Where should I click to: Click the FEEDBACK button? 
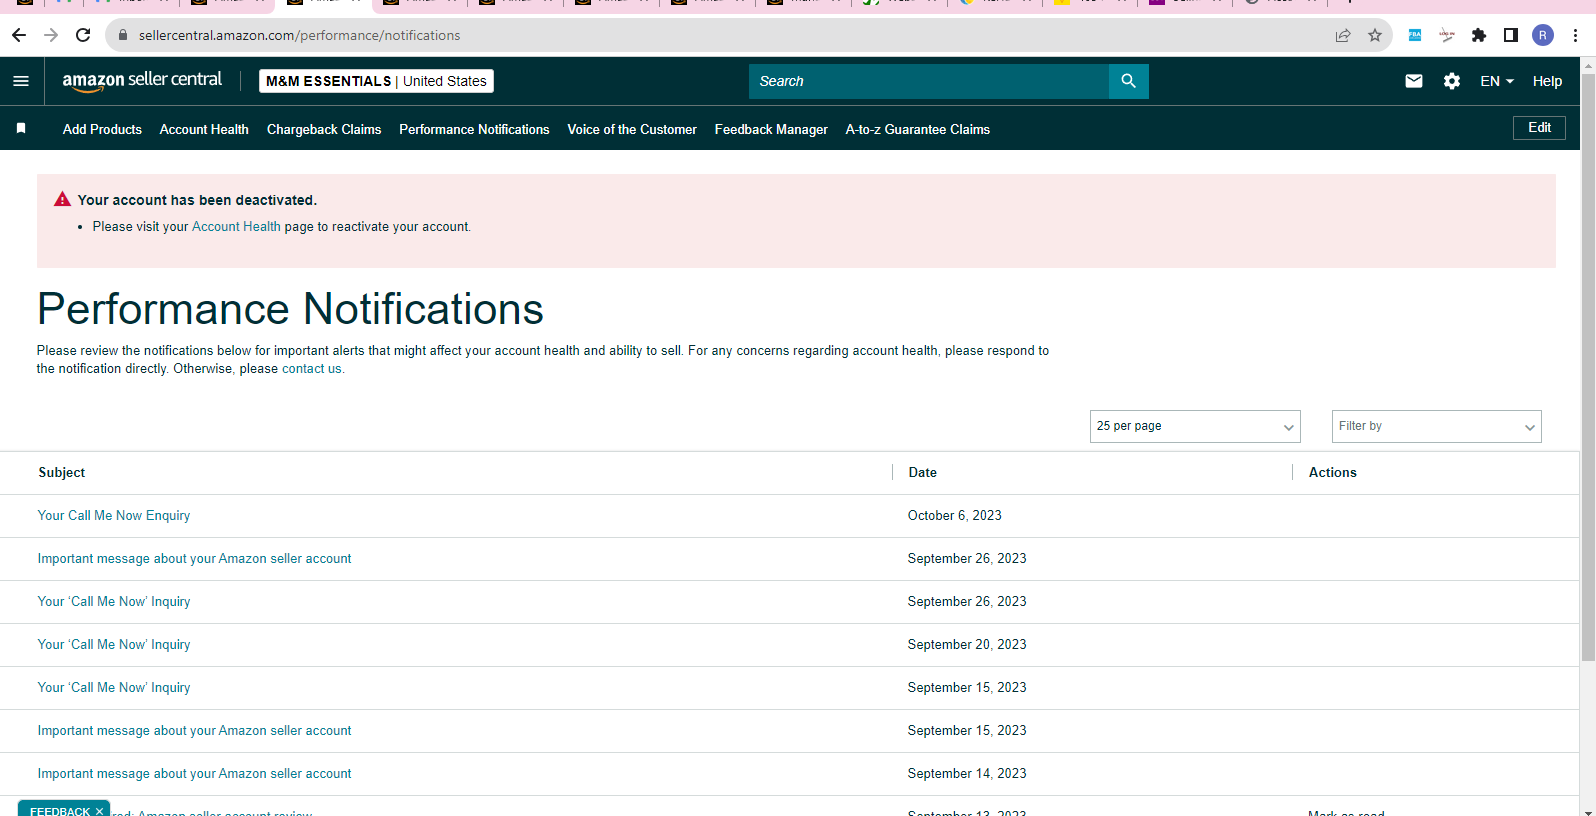point(60,811)
